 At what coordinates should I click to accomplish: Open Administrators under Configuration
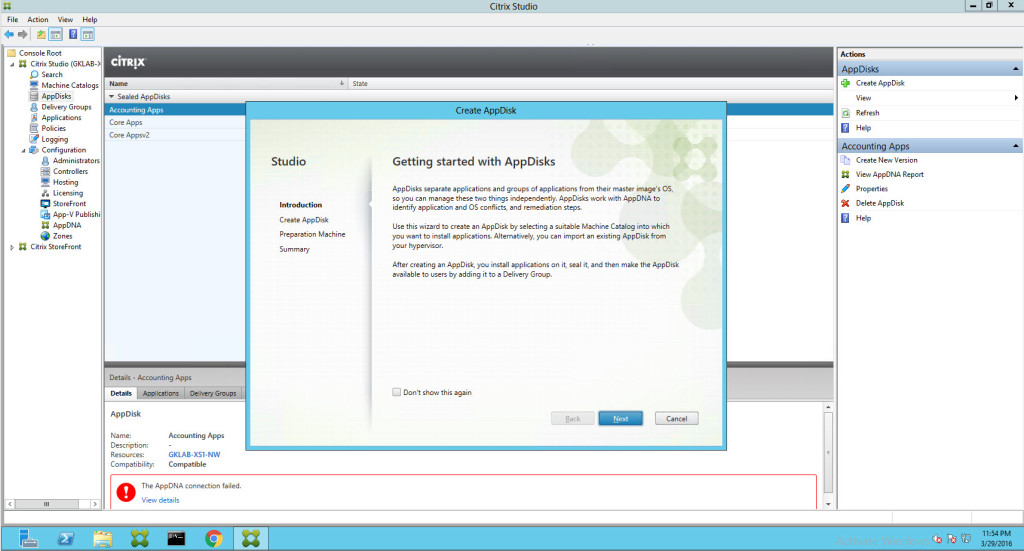tap(76, 161)
